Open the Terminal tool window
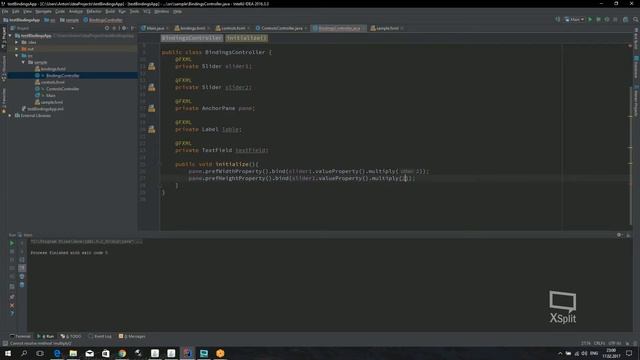The width and height of the screenshot is (640, 360). point(20,336)
